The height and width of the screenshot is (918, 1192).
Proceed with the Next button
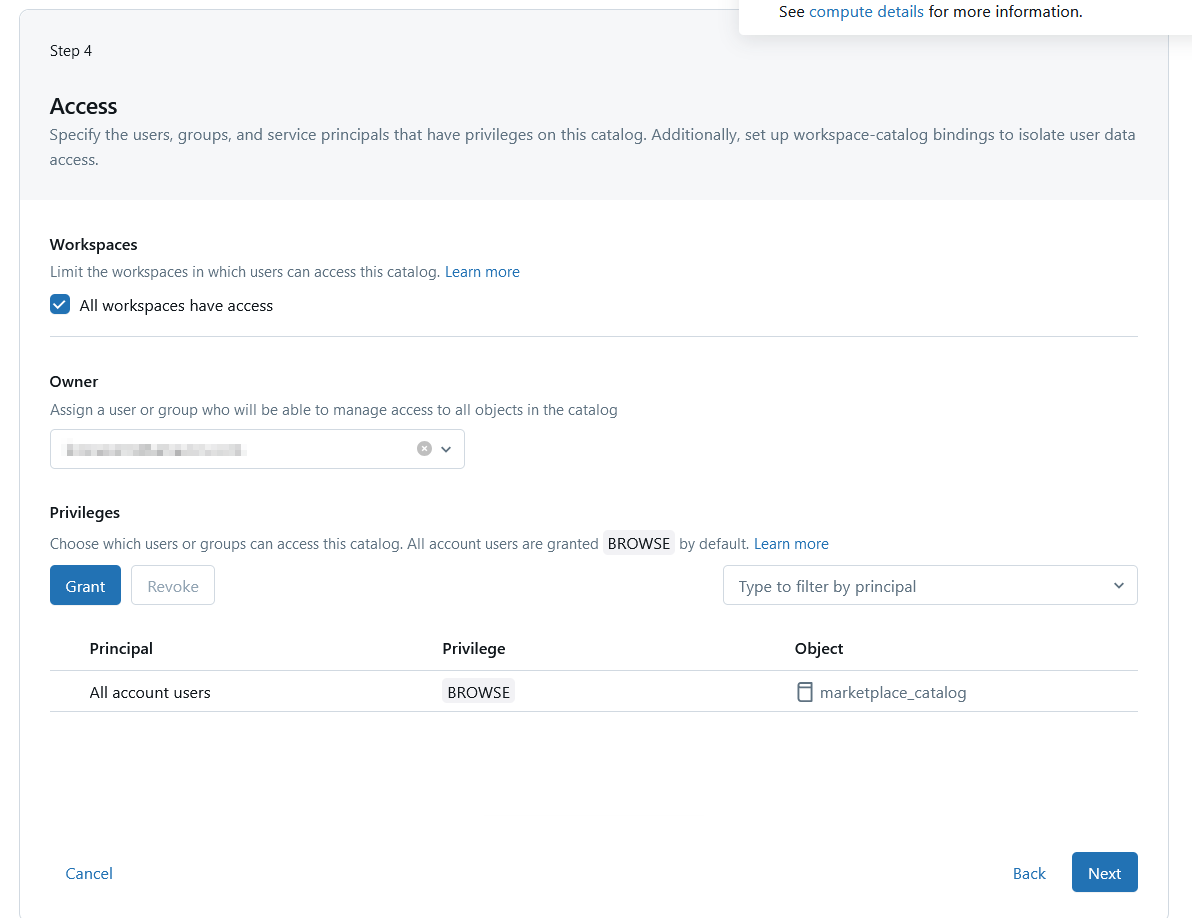tap(1104, 873)
